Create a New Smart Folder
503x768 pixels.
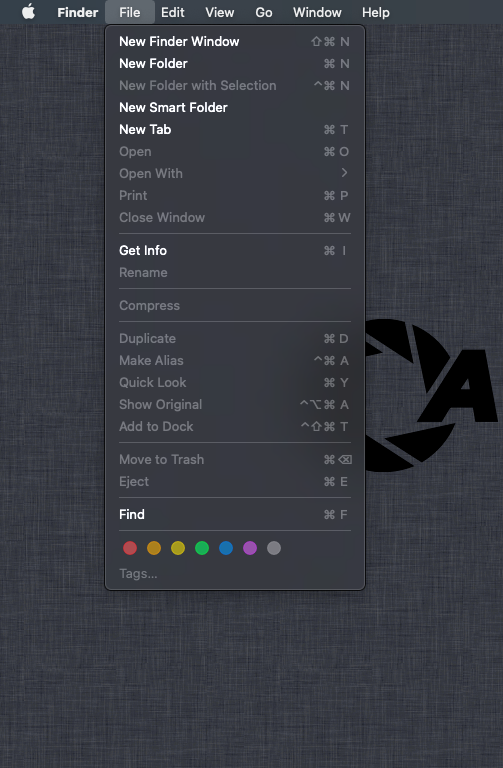(x=235, y=108)
